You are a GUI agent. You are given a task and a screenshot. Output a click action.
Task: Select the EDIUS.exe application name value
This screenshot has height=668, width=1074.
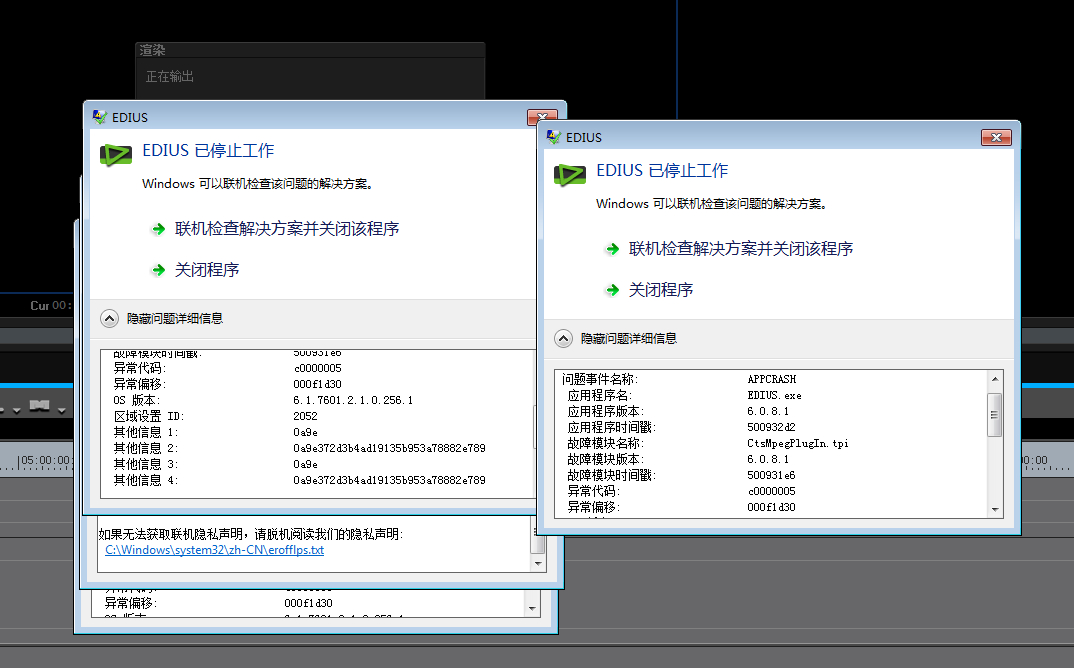(774, 395)
